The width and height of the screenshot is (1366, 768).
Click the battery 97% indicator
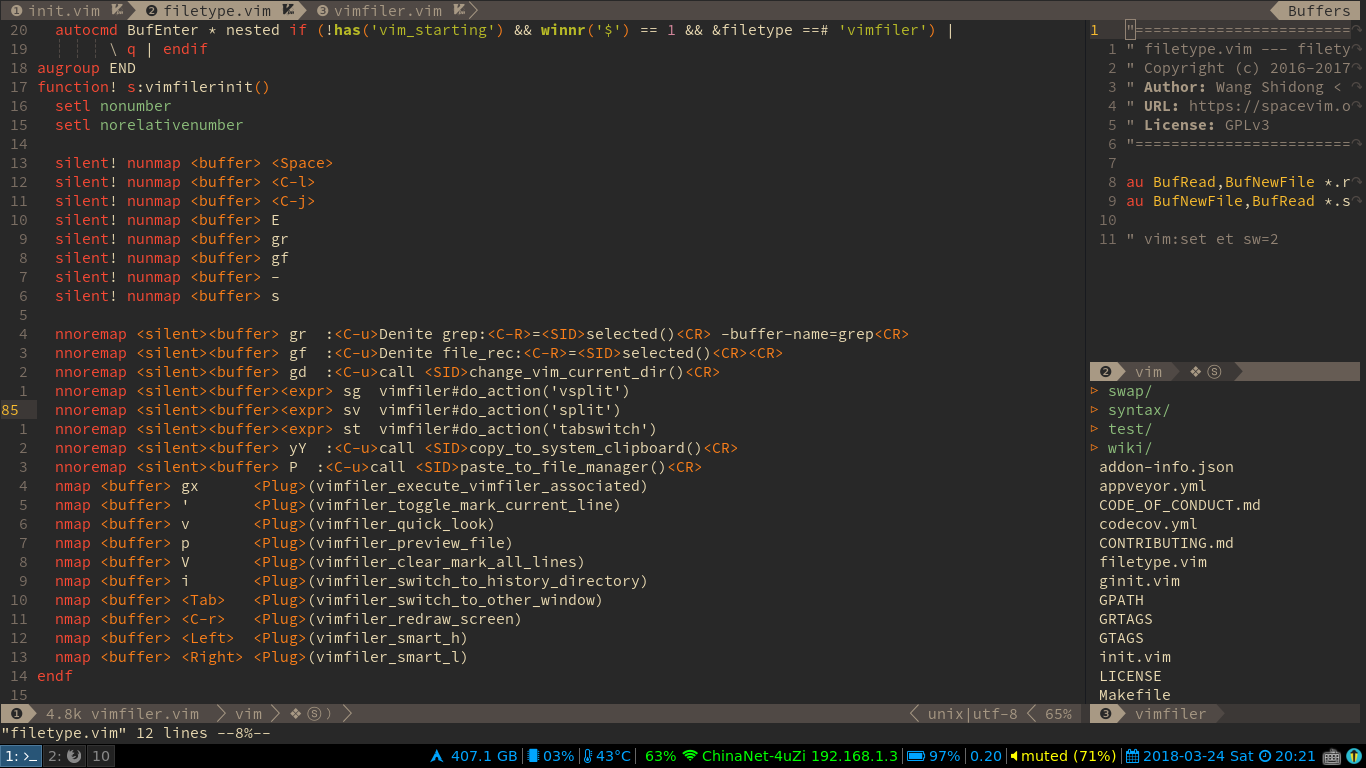pos(933,756)
